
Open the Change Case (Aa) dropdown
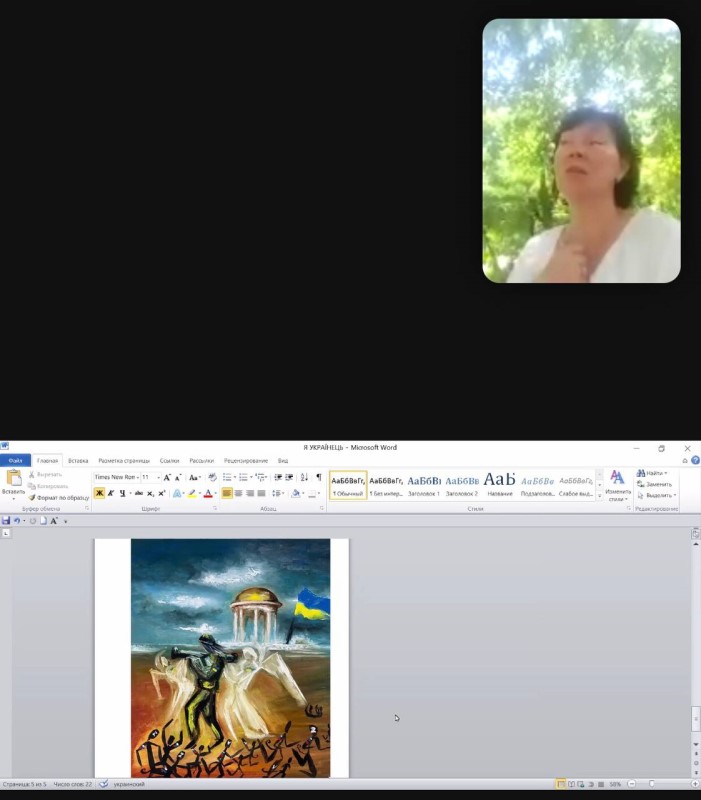(194, 478)
